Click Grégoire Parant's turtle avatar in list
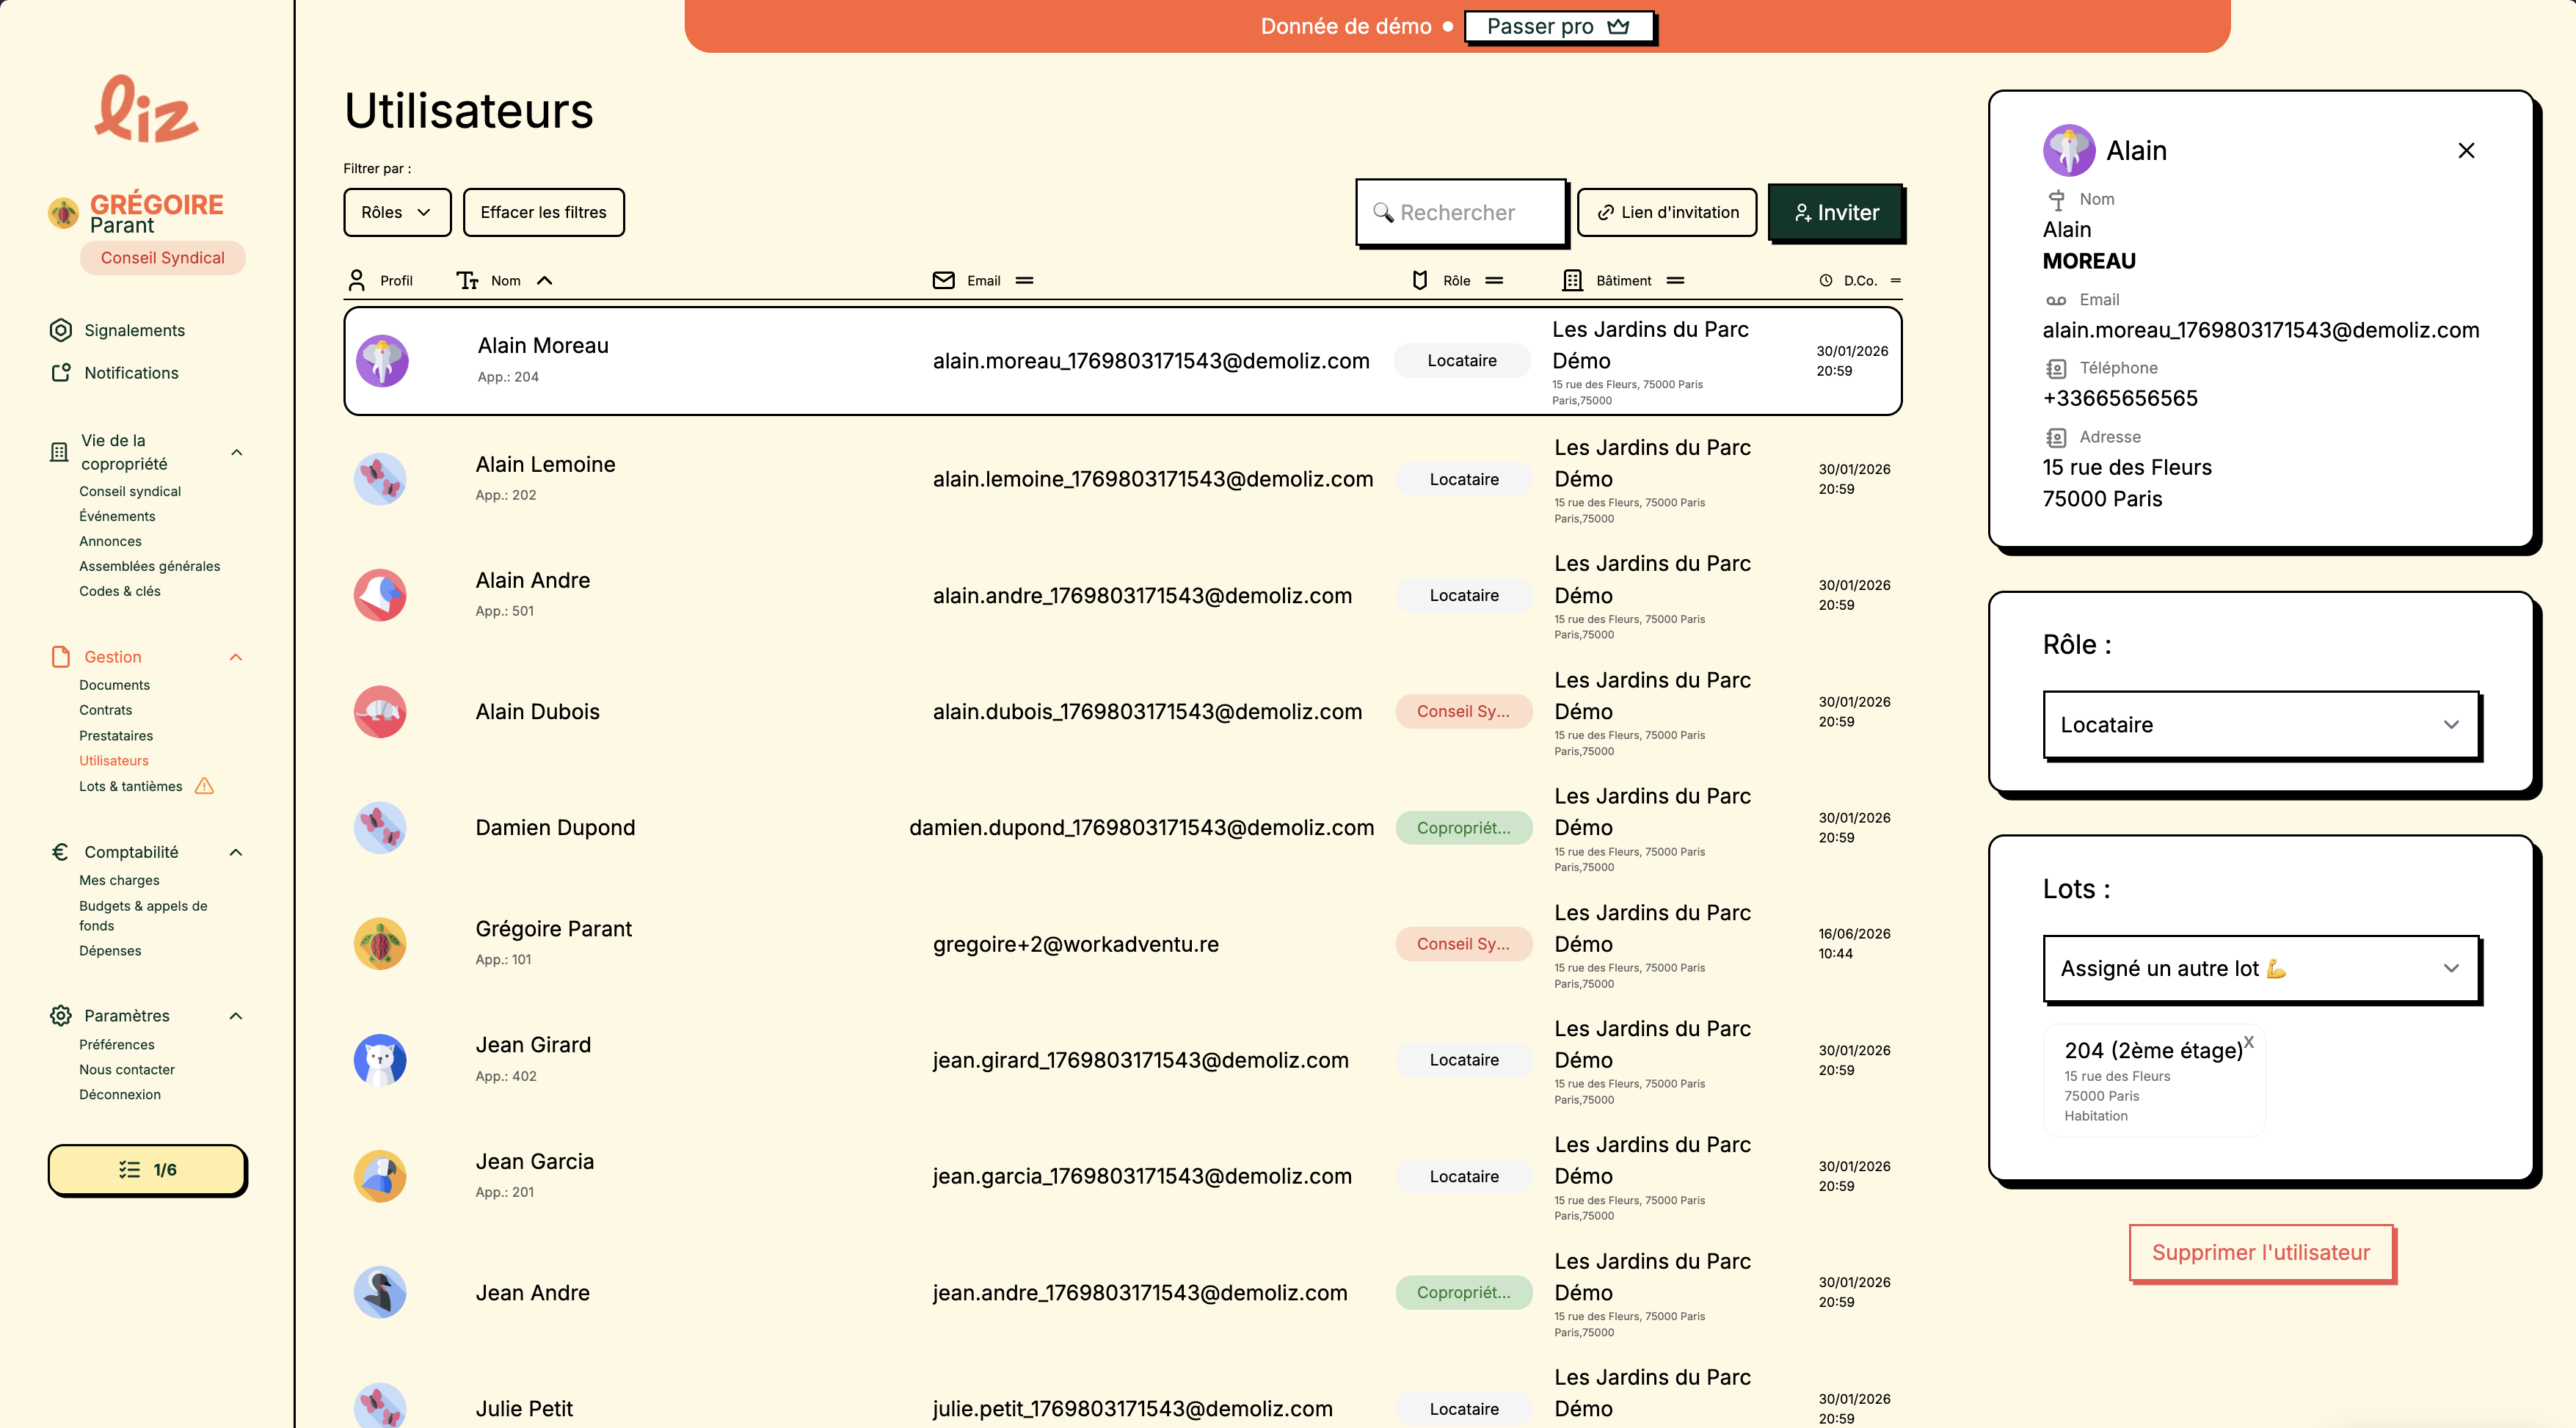This screenshot has width=2576, height=1428. click(380, 944)
